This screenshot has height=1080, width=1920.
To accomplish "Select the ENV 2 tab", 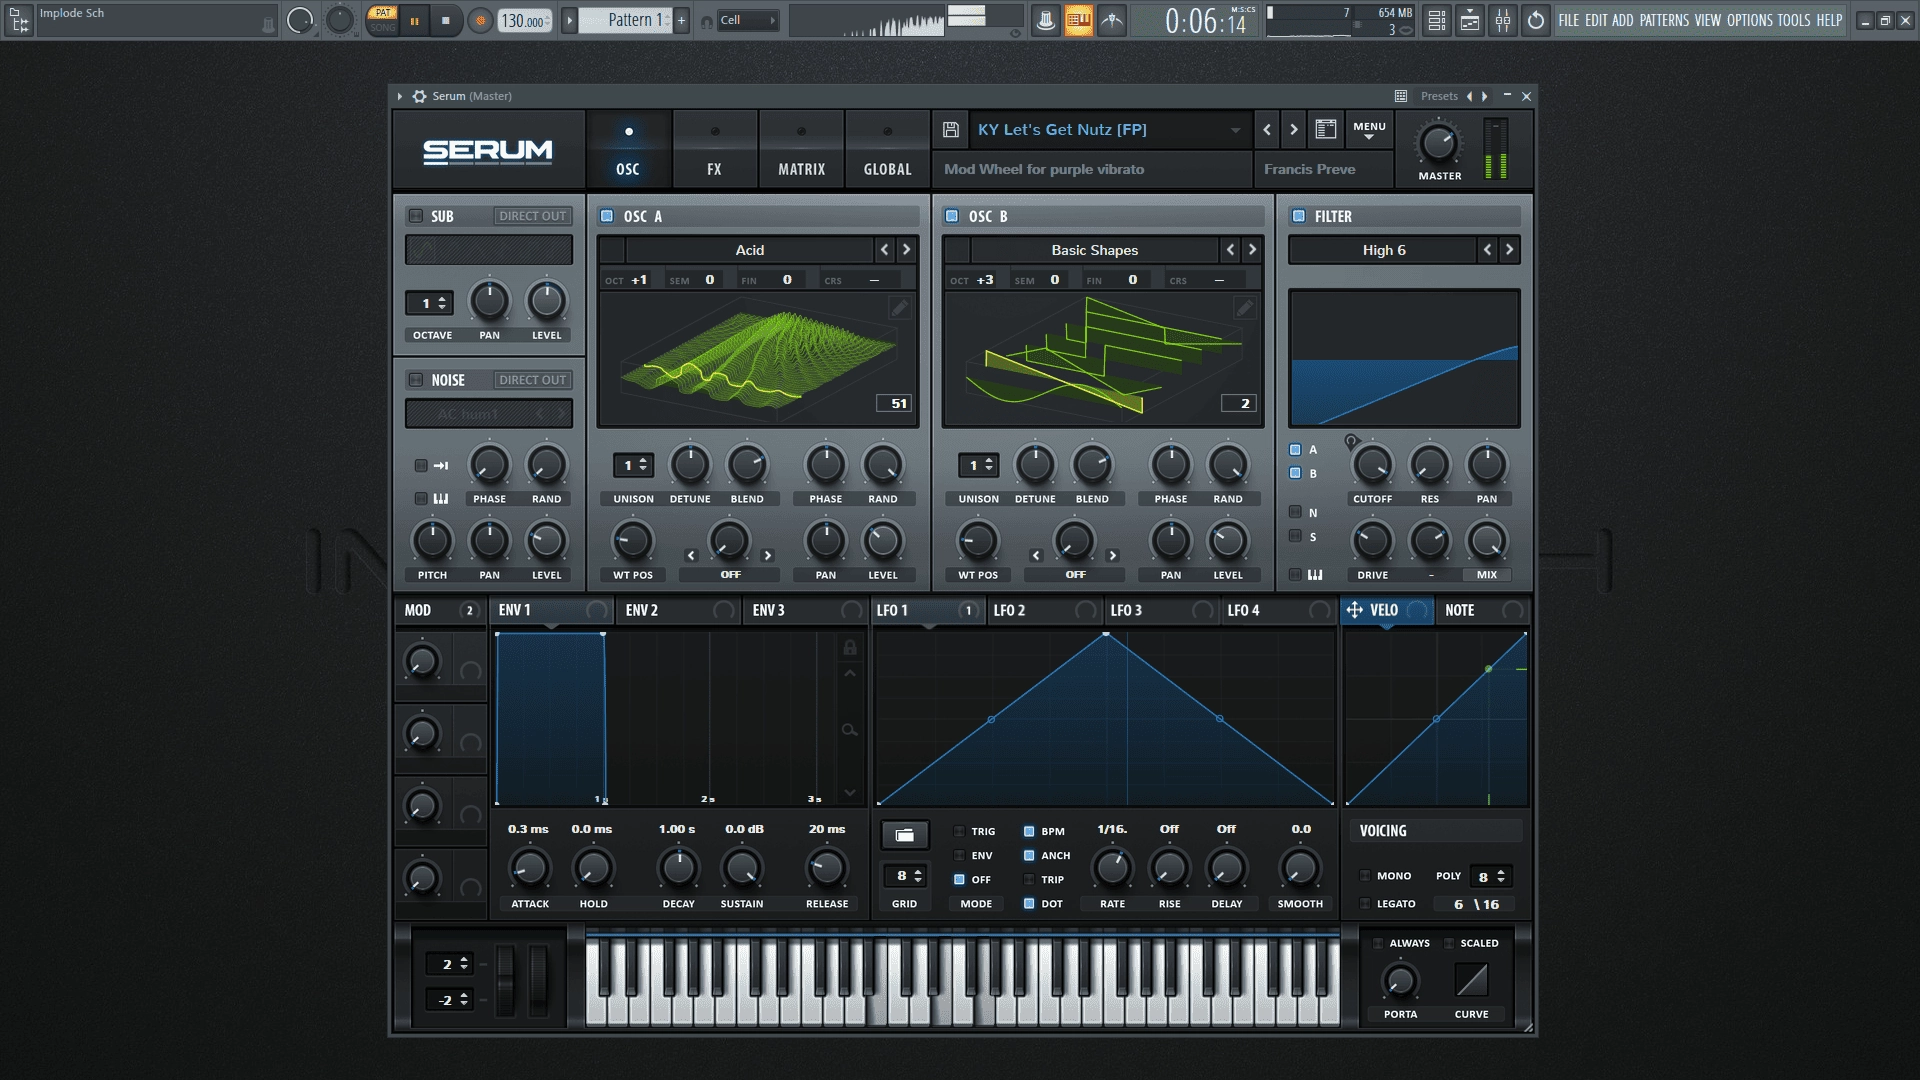I will pyautogui.click(x=680, y=610).
